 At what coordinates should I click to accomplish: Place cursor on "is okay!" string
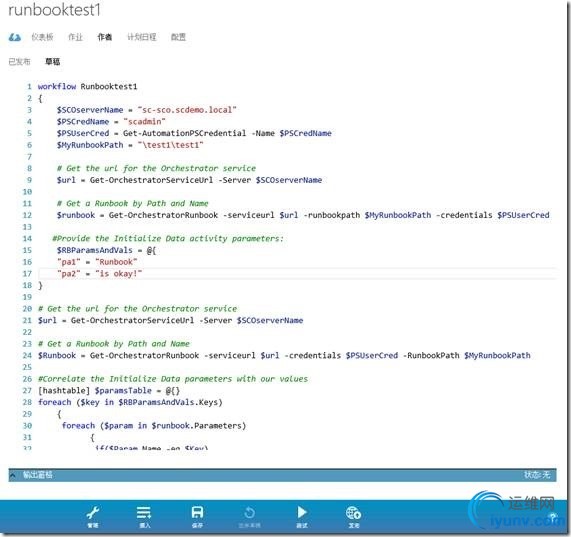118,273
